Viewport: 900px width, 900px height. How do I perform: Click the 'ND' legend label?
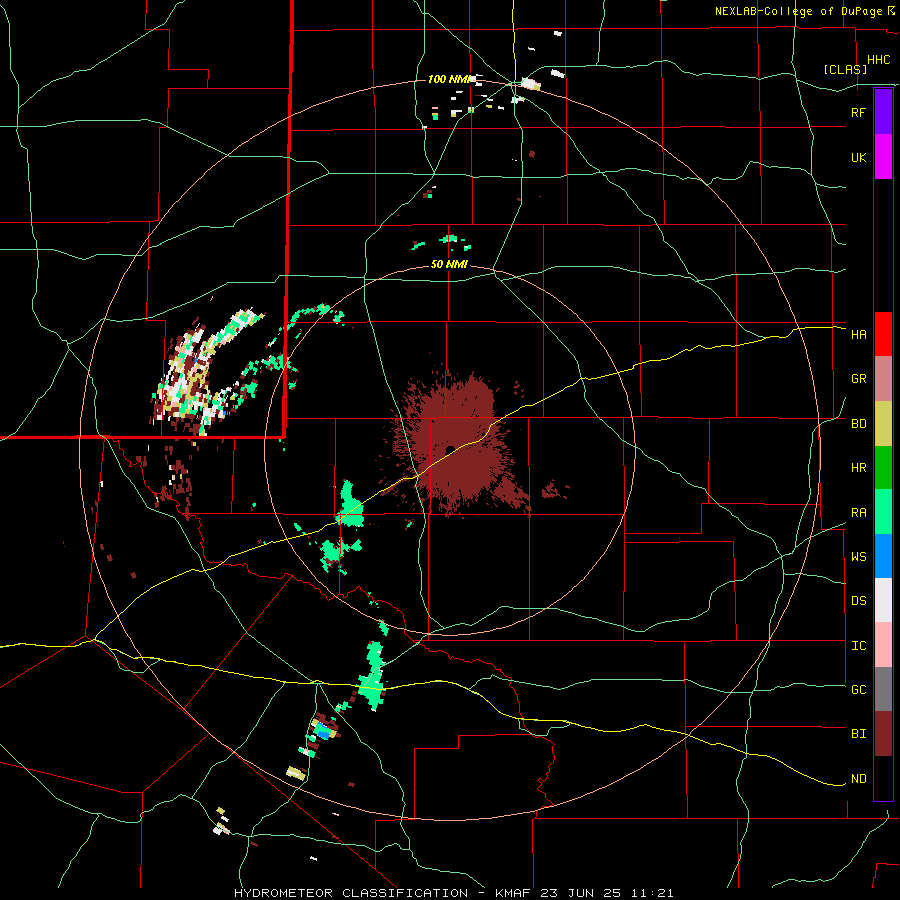tap(858, 779)
